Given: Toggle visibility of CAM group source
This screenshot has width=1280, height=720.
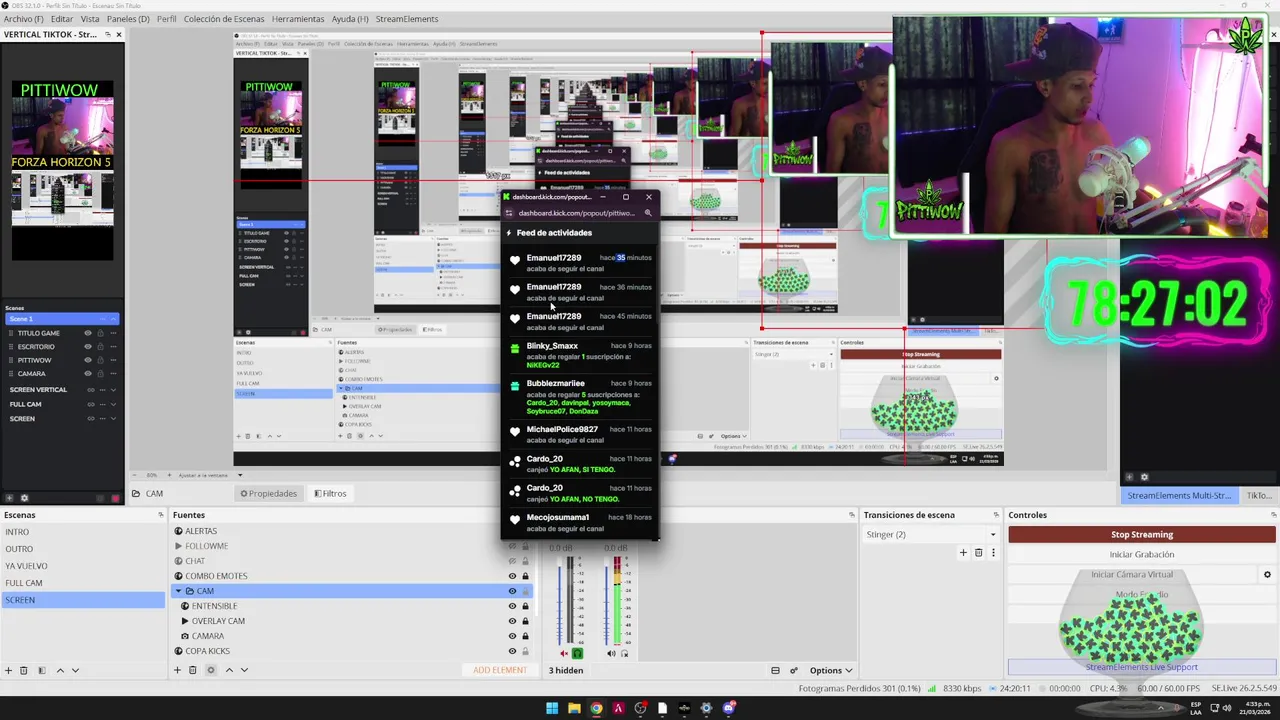Looking at the screenshot, I should (x=512, y=591).
